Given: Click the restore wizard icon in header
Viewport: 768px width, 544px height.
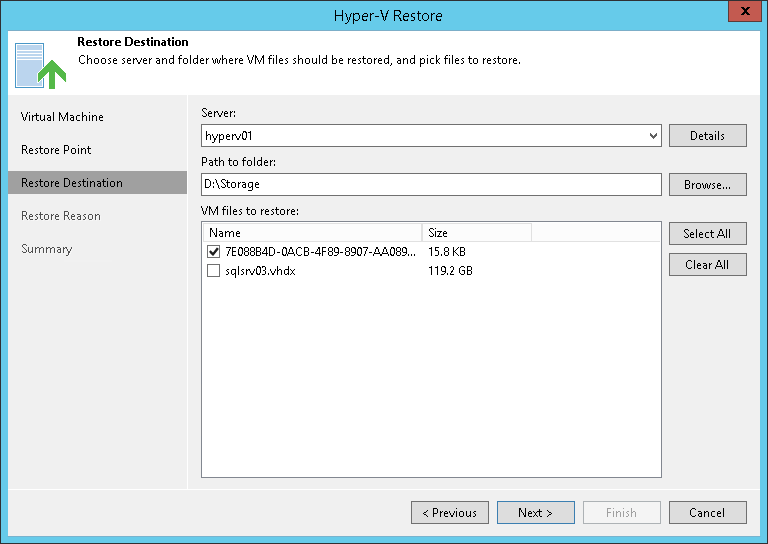Looking at the screenshot, I should tap(40, 64).
